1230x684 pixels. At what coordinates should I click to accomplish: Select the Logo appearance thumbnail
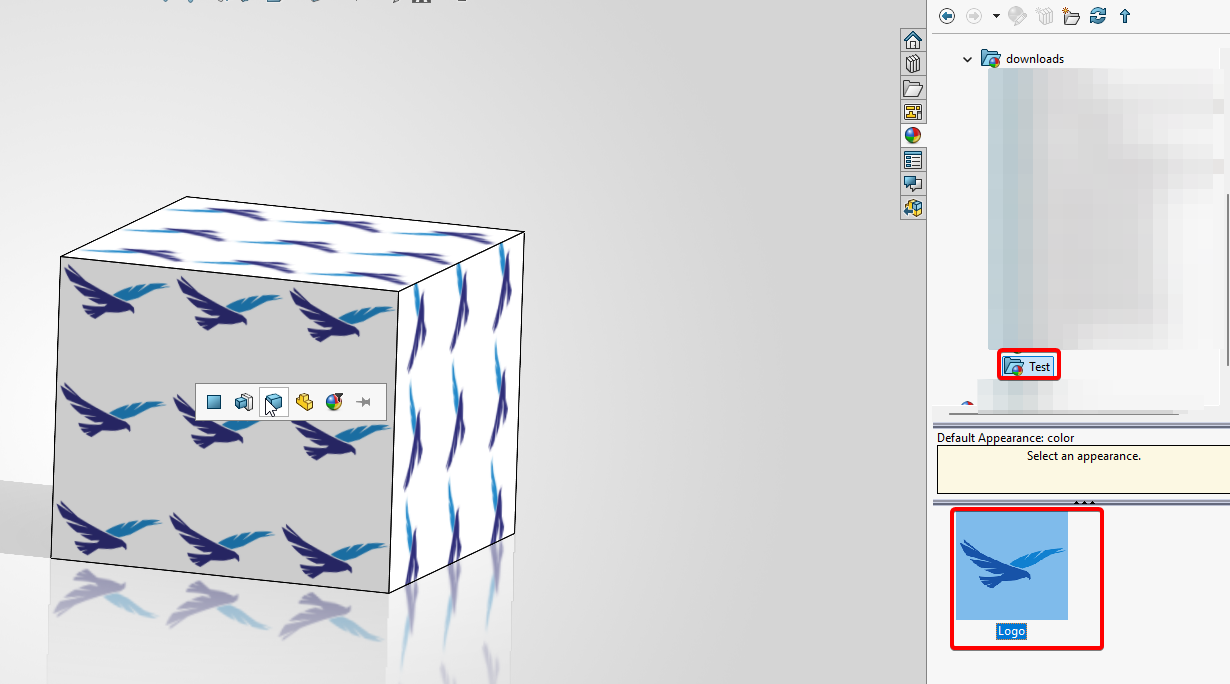point(1012,566)
